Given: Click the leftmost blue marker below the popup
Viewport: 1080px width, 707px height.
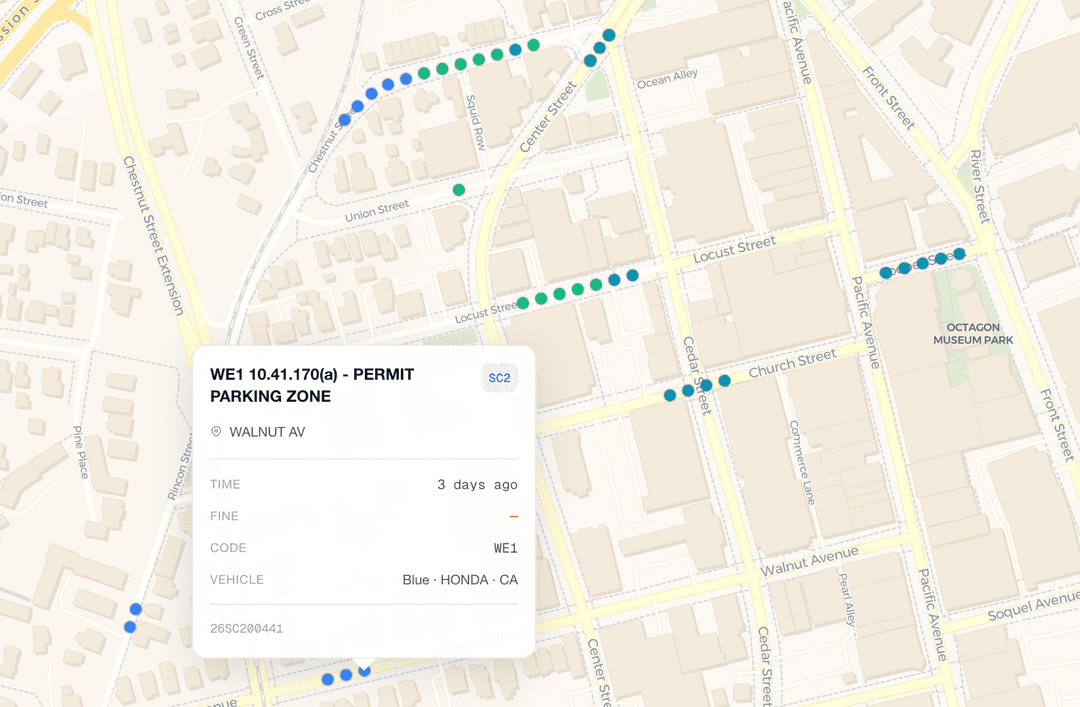Looking at the screenshot, I should (327, 679).
